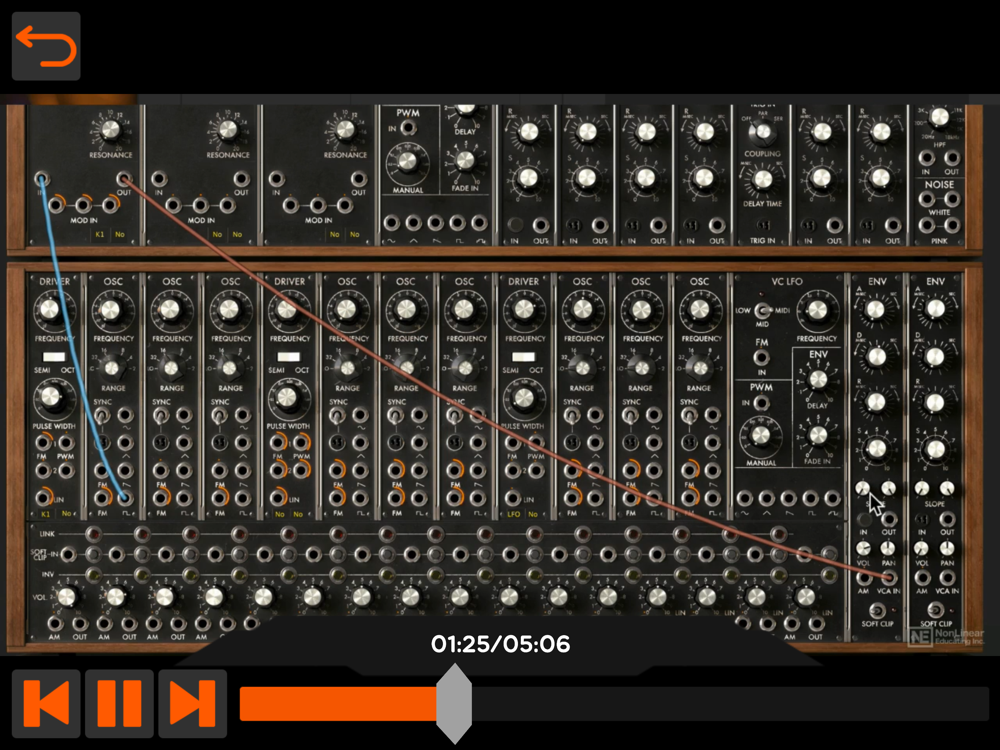The height and width of the screenshot is (750, 1000).
Task: Skip to the next video
Action: (193, 703)
